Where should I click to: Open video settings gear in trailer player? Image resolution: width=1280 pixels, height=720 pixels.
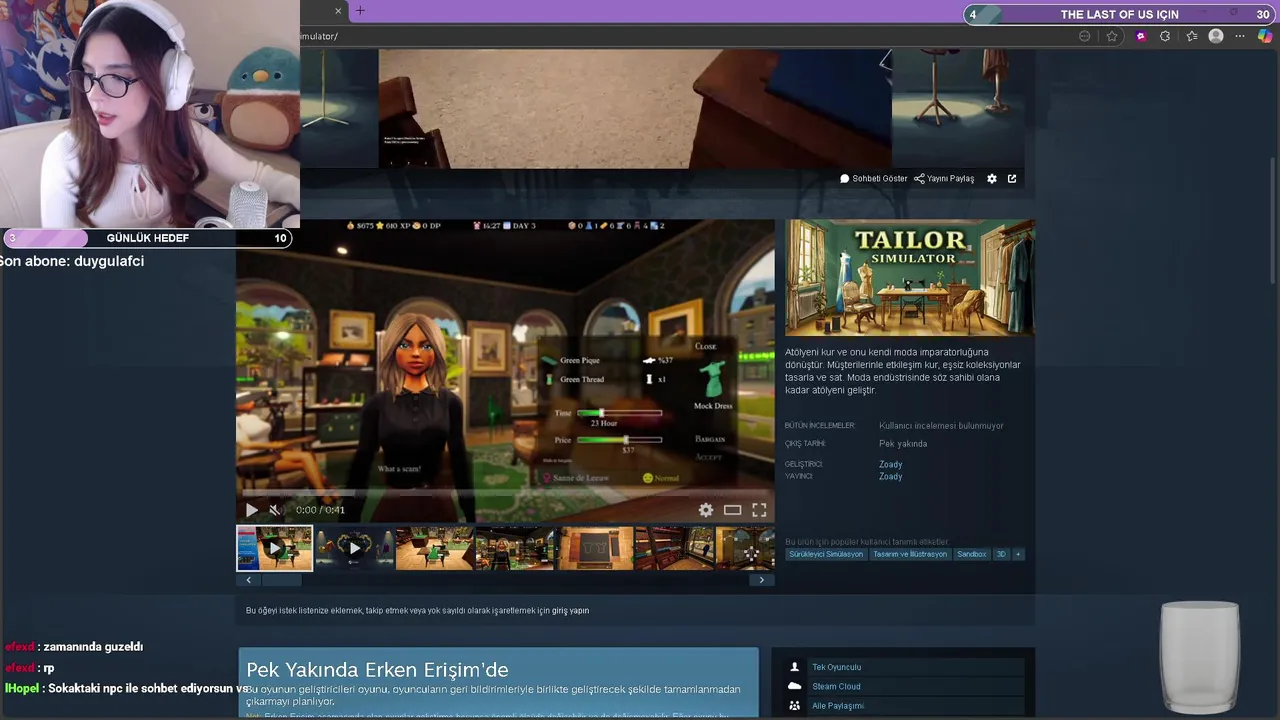pos(706,510)
